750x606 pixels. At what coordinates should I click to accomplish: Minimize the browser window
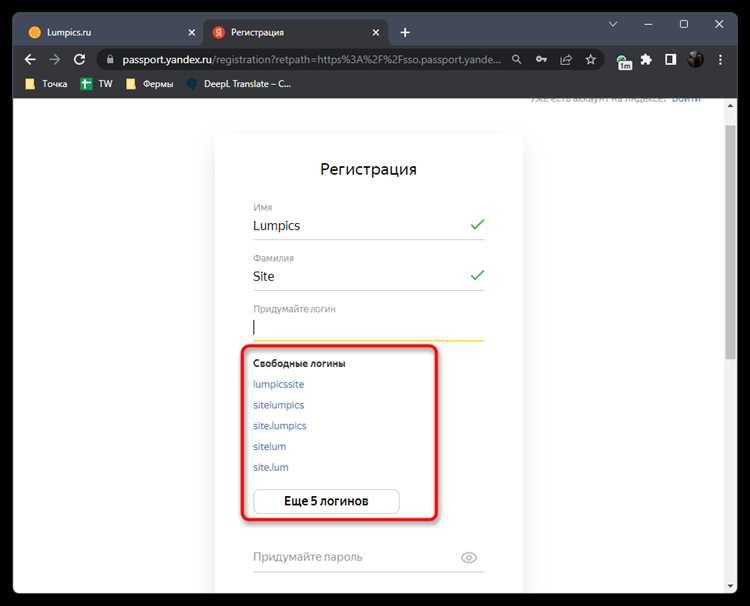(x=648, y=24)
